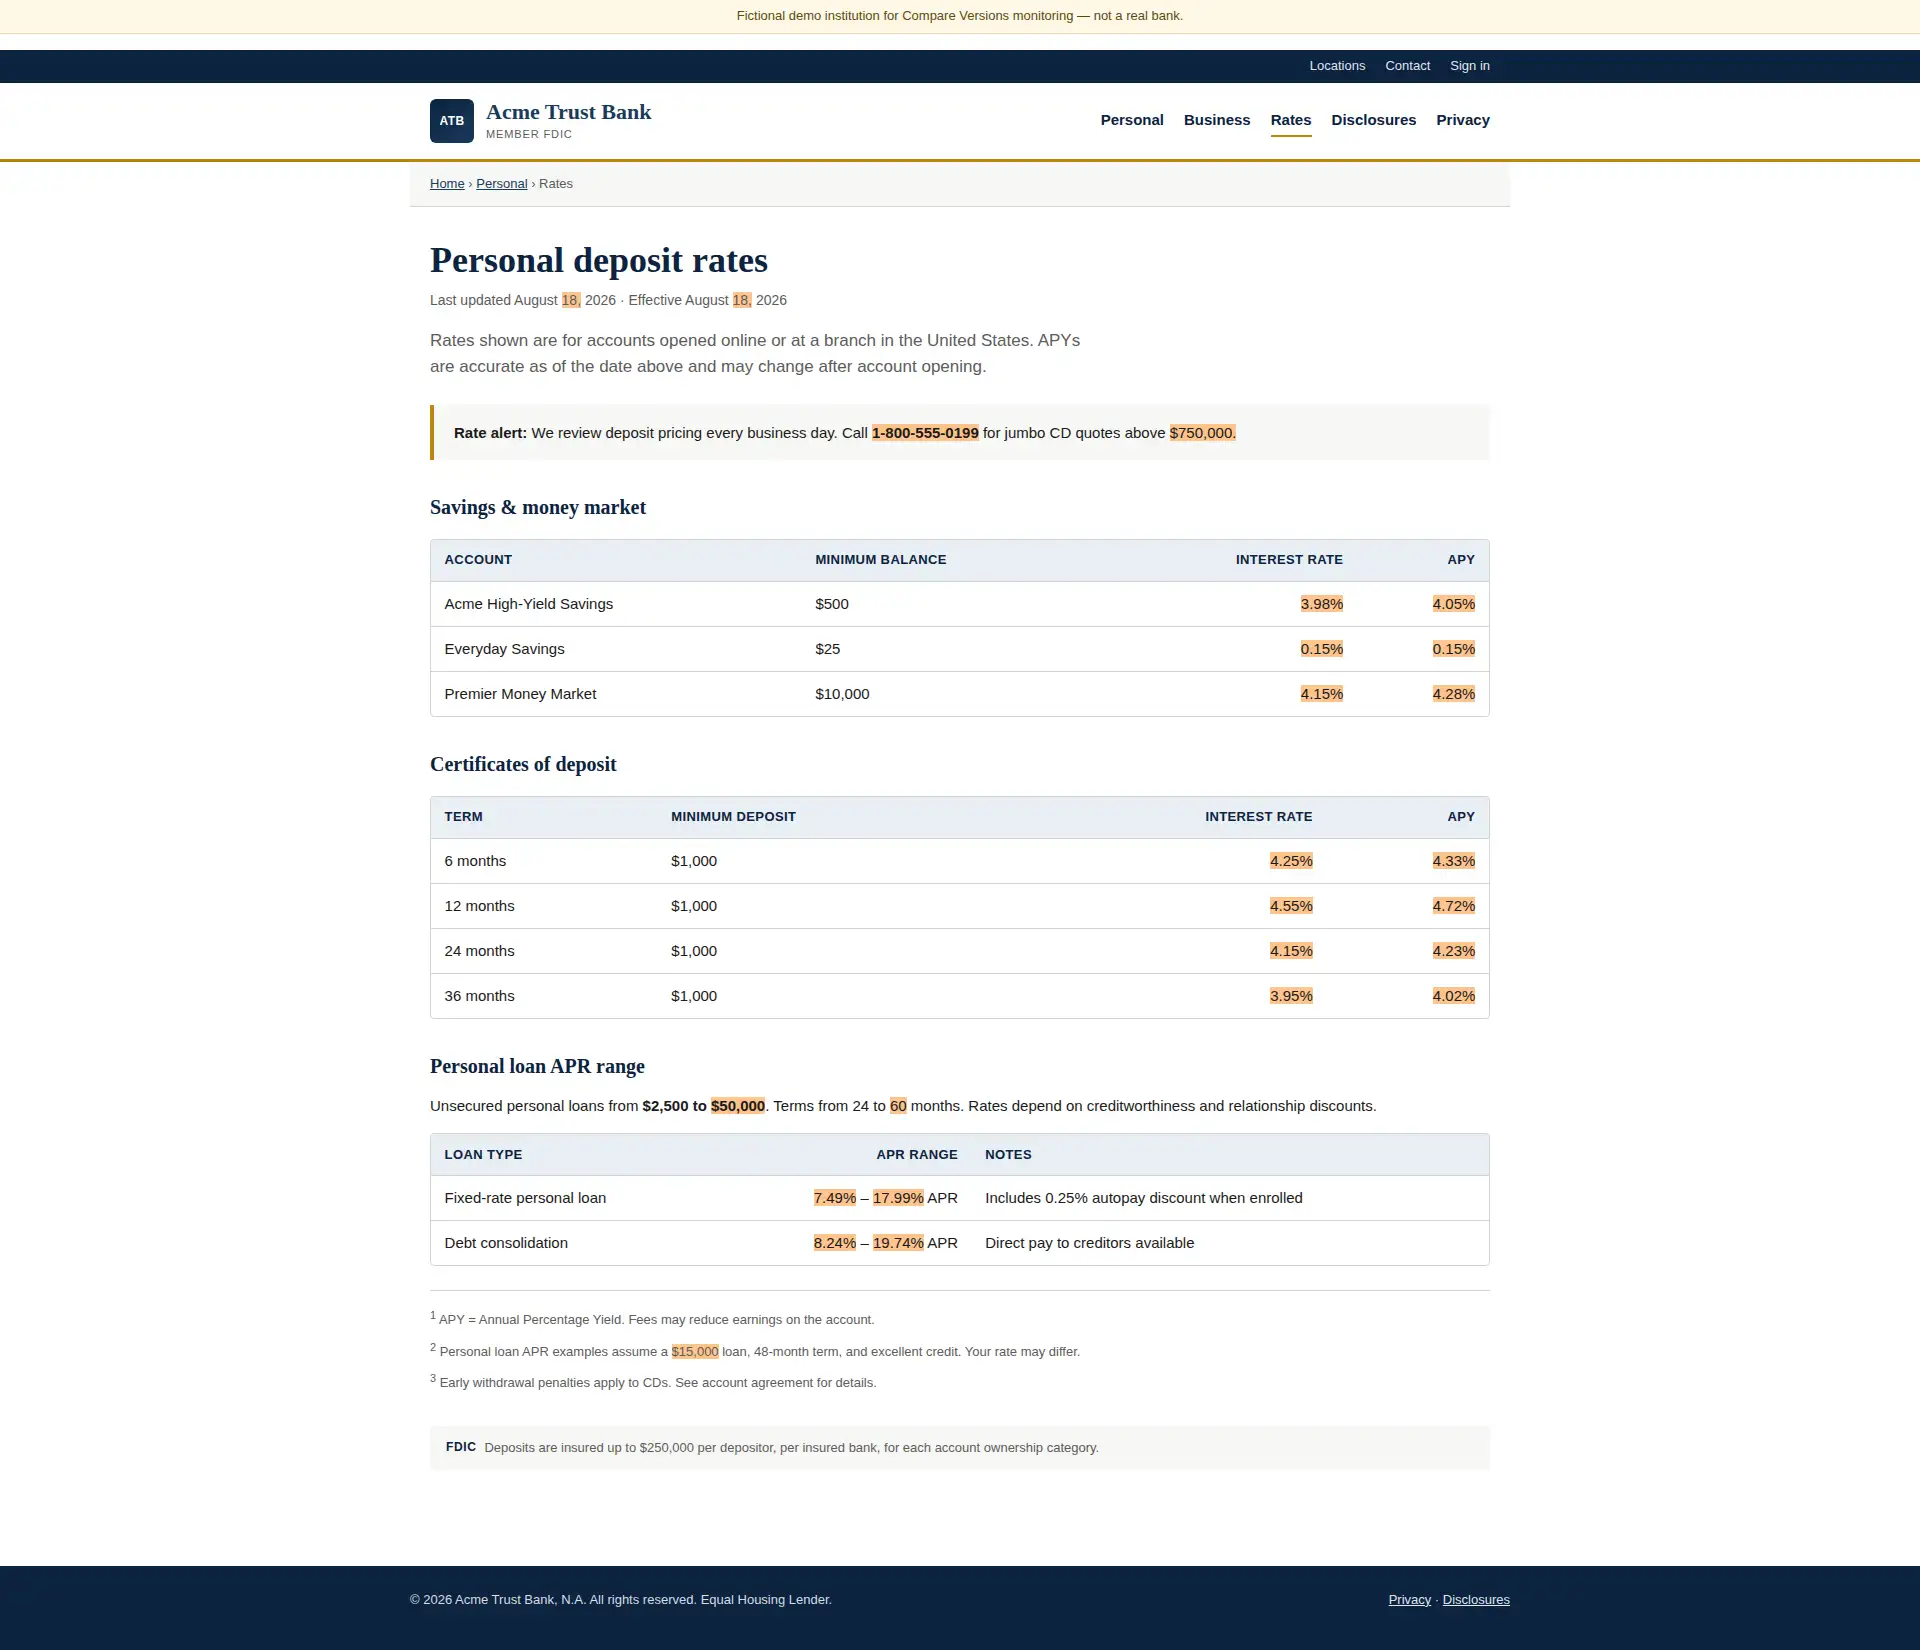This screenshot has width=1920, height=1650.
Task: Click the Acme Trust Bank site title
Action: click(x=568, y=112)
